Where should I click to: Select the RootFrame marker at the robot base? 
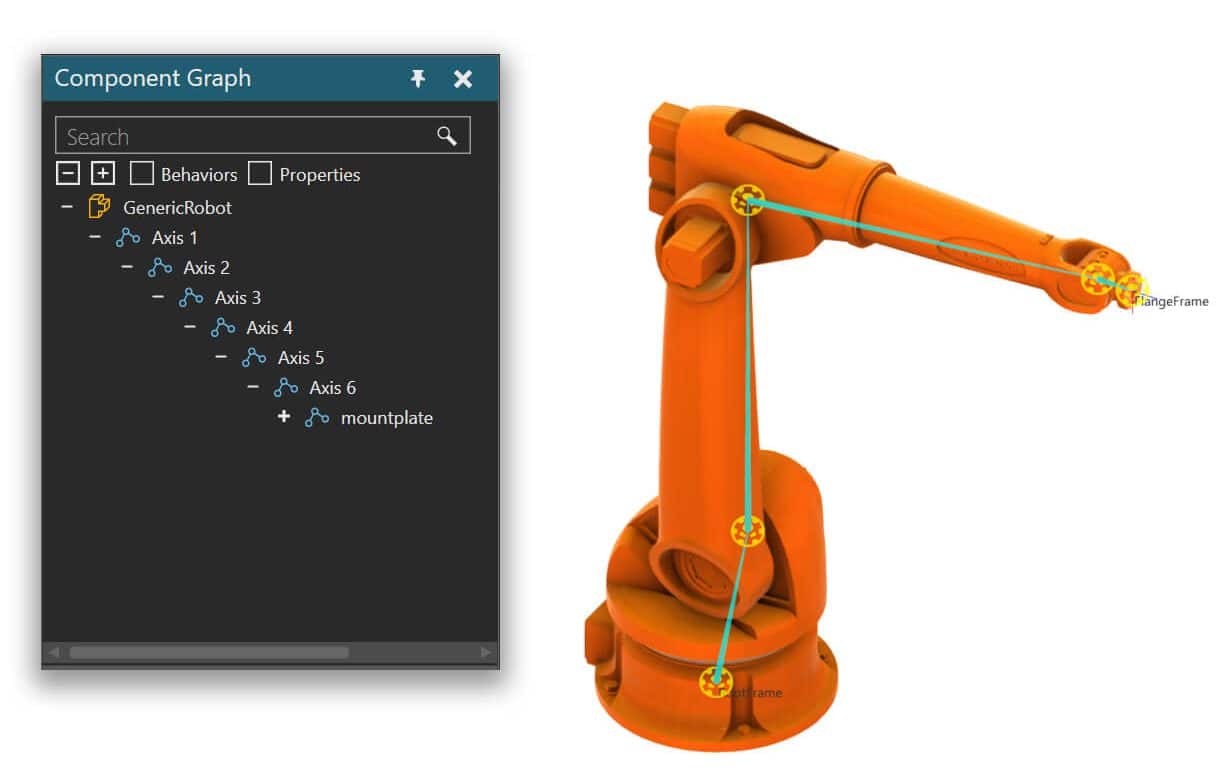tap(714, 682)
